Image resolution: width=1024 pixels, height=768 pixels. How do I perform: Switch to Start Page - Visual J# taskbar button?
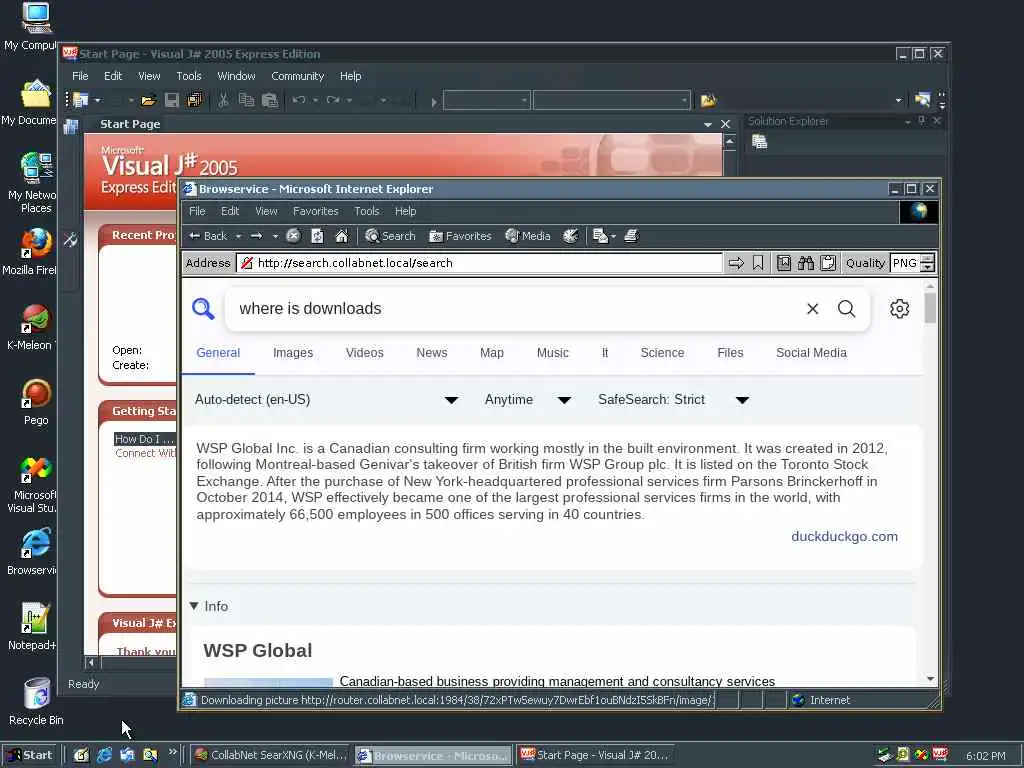(596, 756)
